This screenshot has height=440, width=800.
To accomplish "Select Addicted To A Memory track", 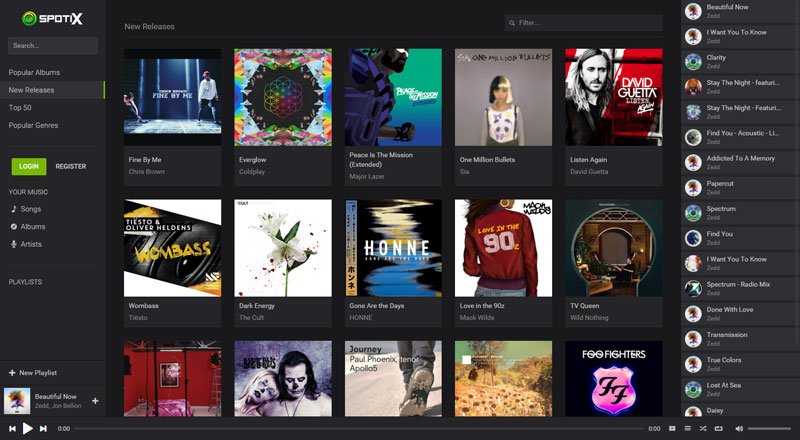I will click(x=740, y=162).
